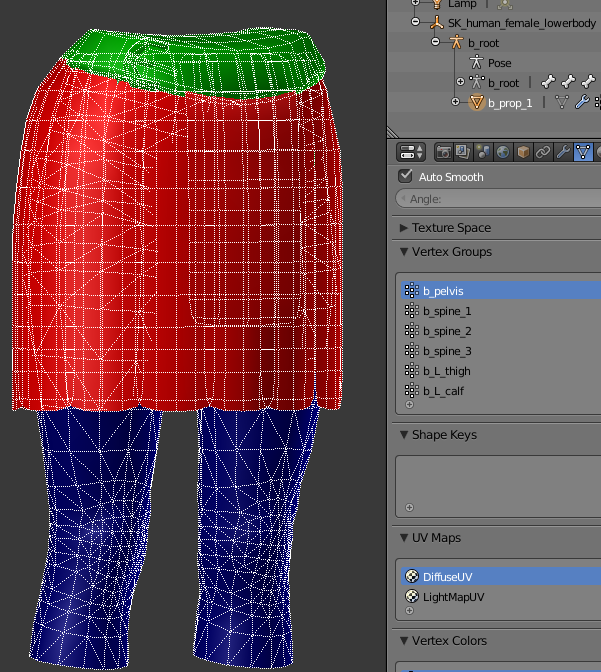Open the Modifiers wrench tab
601x672 pixels.
point(563,152)
